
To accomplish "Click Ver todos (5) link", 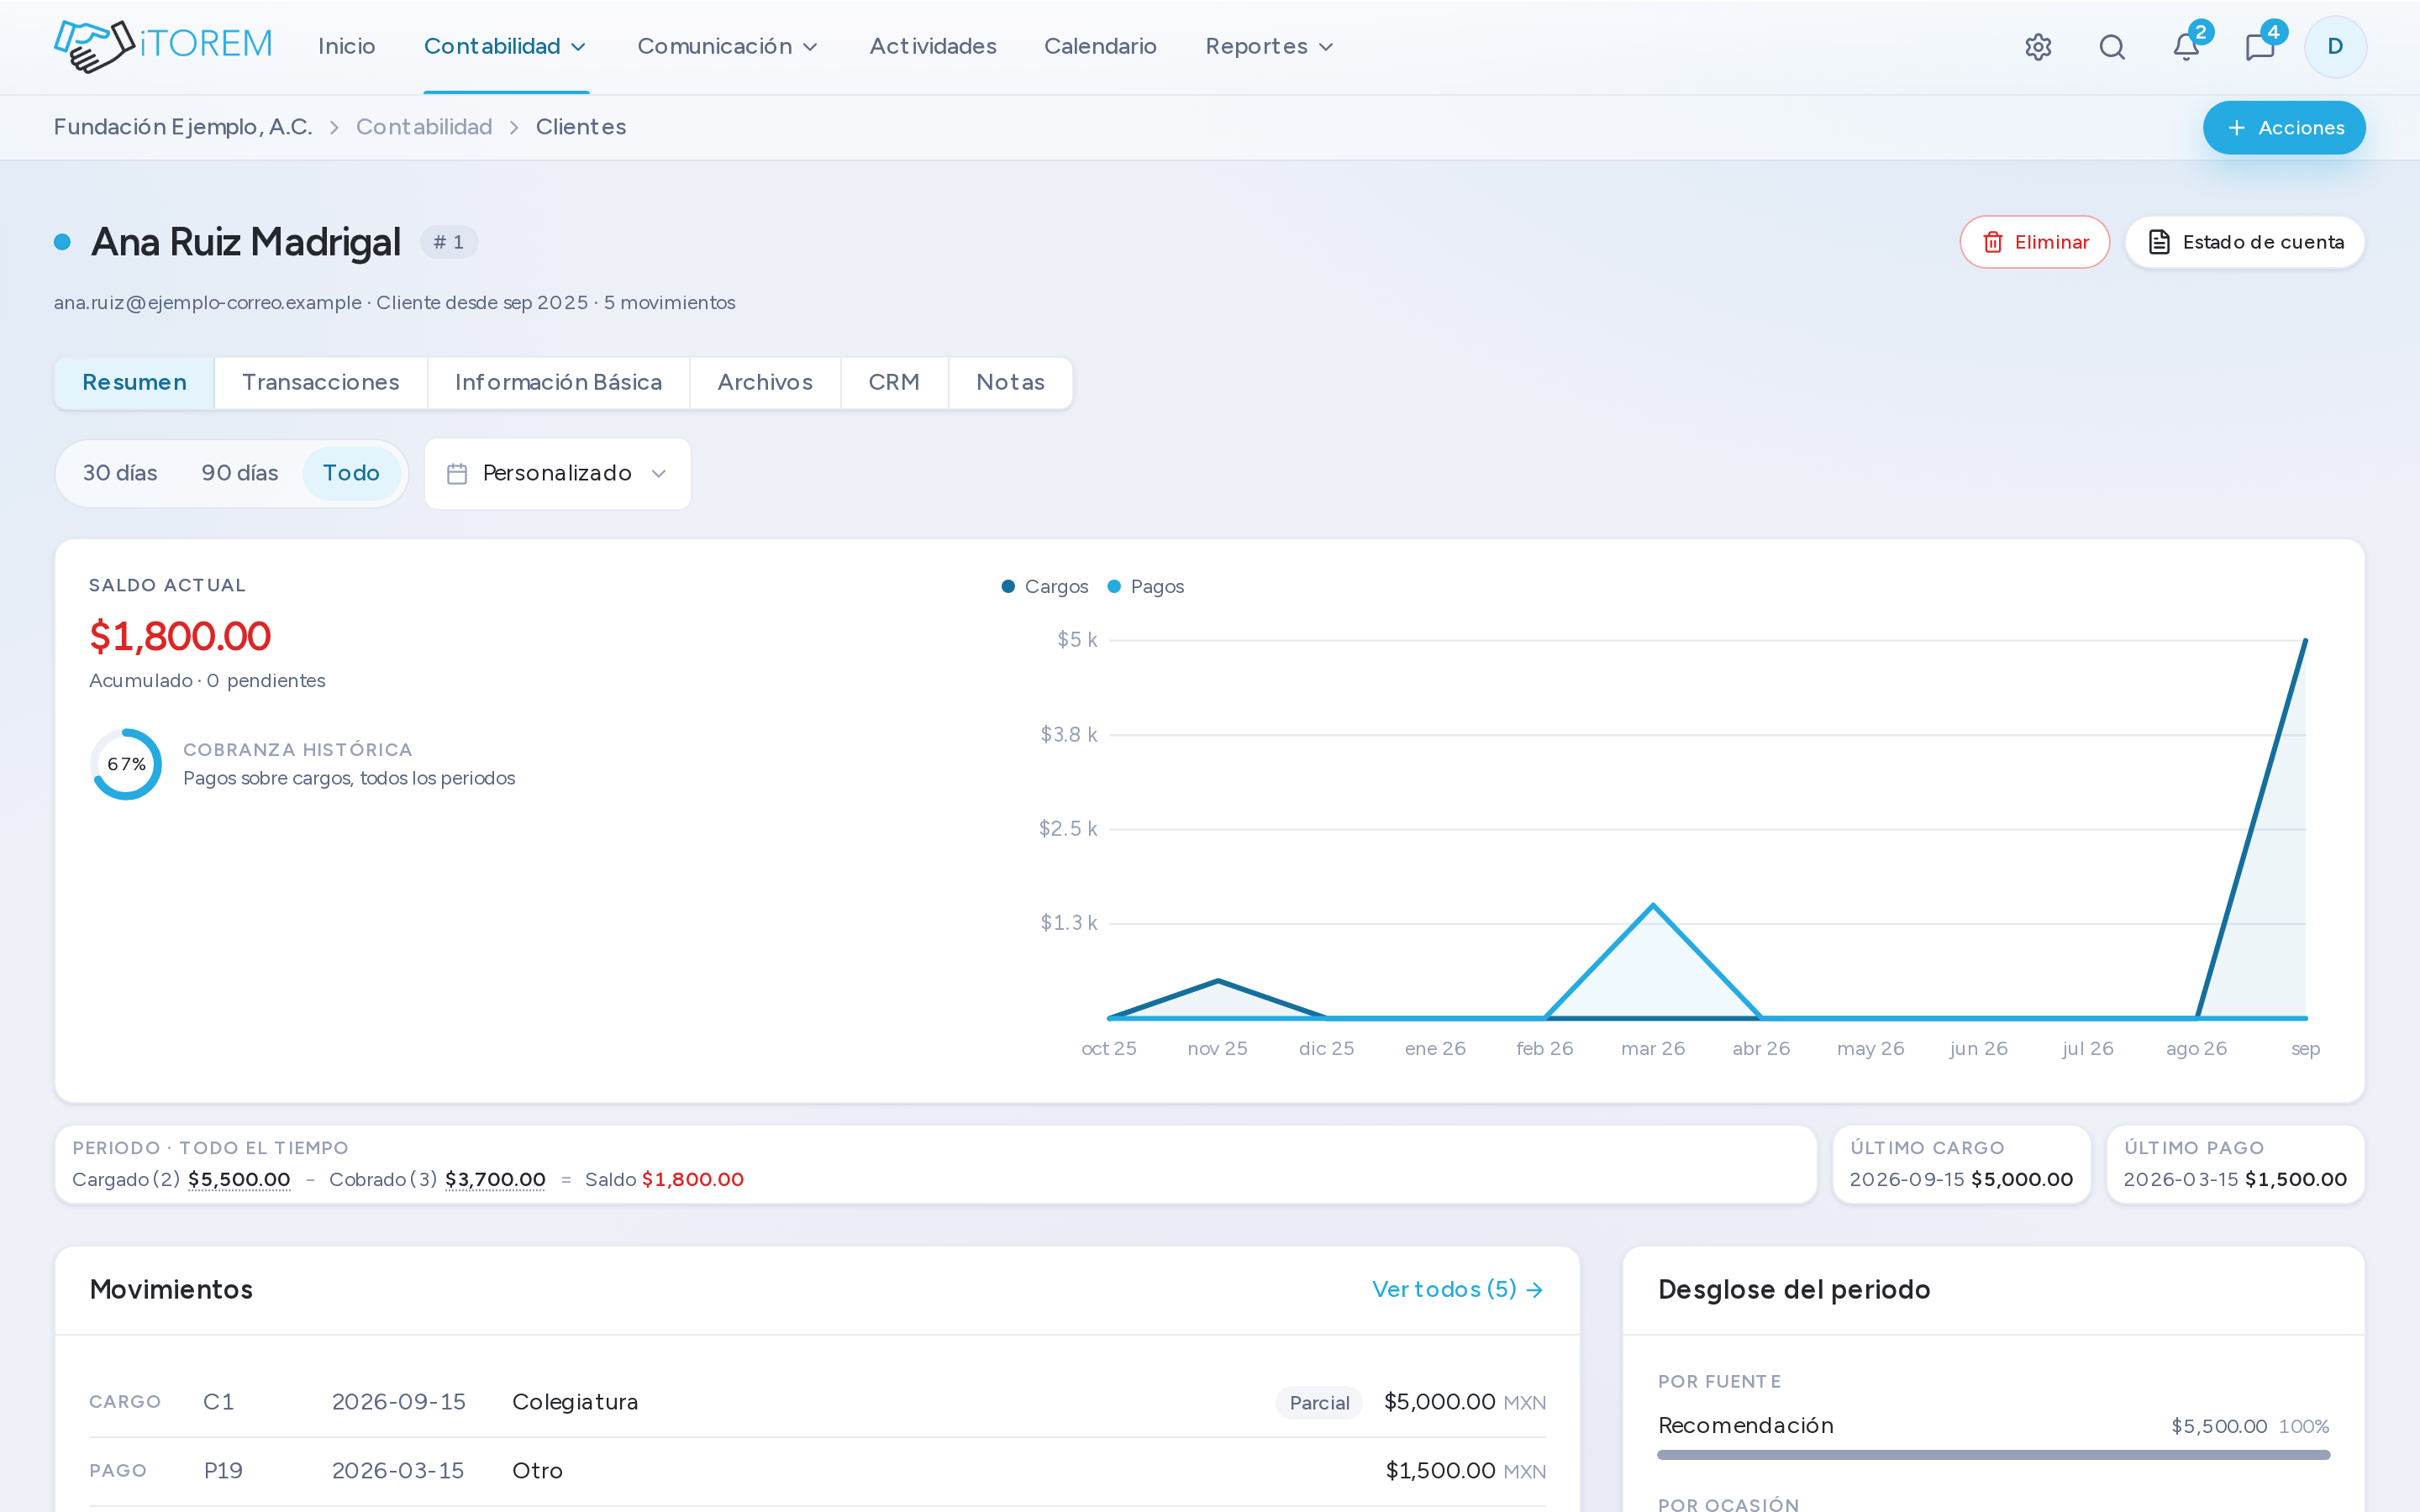I will click(x=1457, y=1290).
